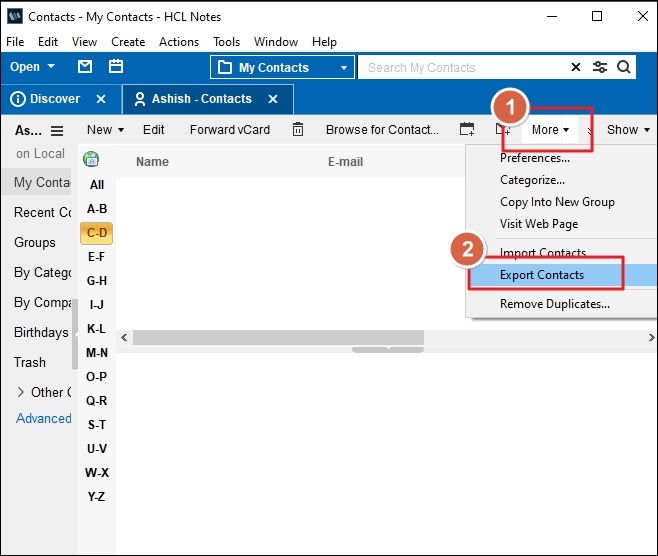Viewport: 658px width, 556px height.
Task: Filter contacts by E-F
Action: tap(97, 257)
